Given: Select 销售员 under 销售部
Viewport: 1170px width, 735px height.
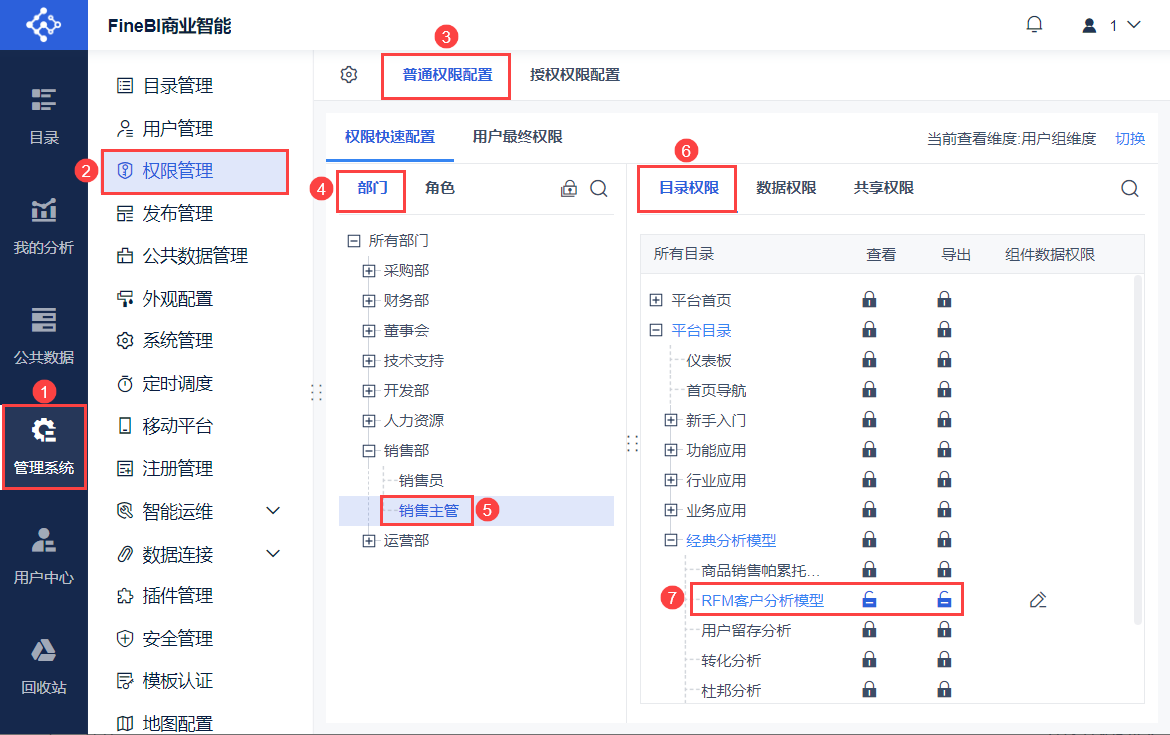Looking at the screenshot, I should click(421, 481).
